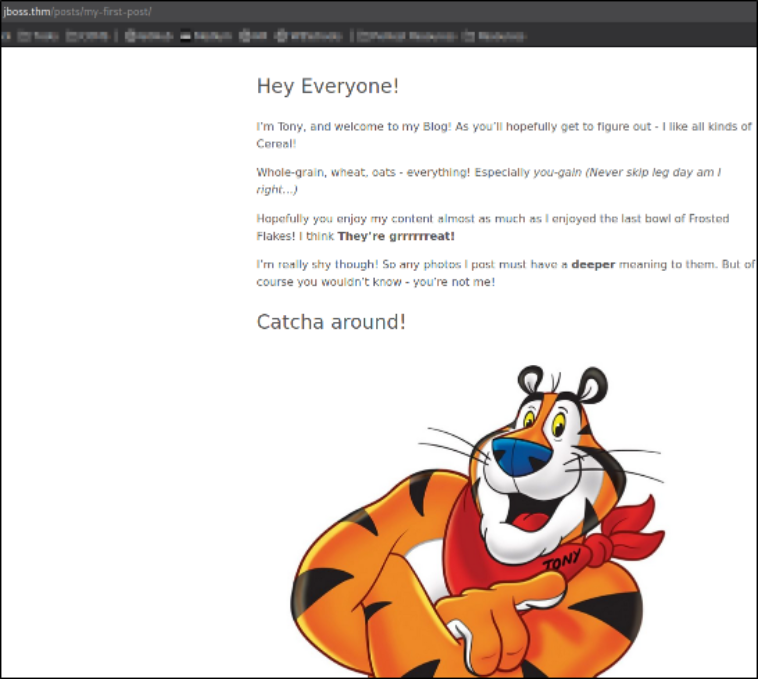The image size is (758, 679).
Task: Click the 'I'm Tony, and welcome' paragraph
Action: click(504, 135)
